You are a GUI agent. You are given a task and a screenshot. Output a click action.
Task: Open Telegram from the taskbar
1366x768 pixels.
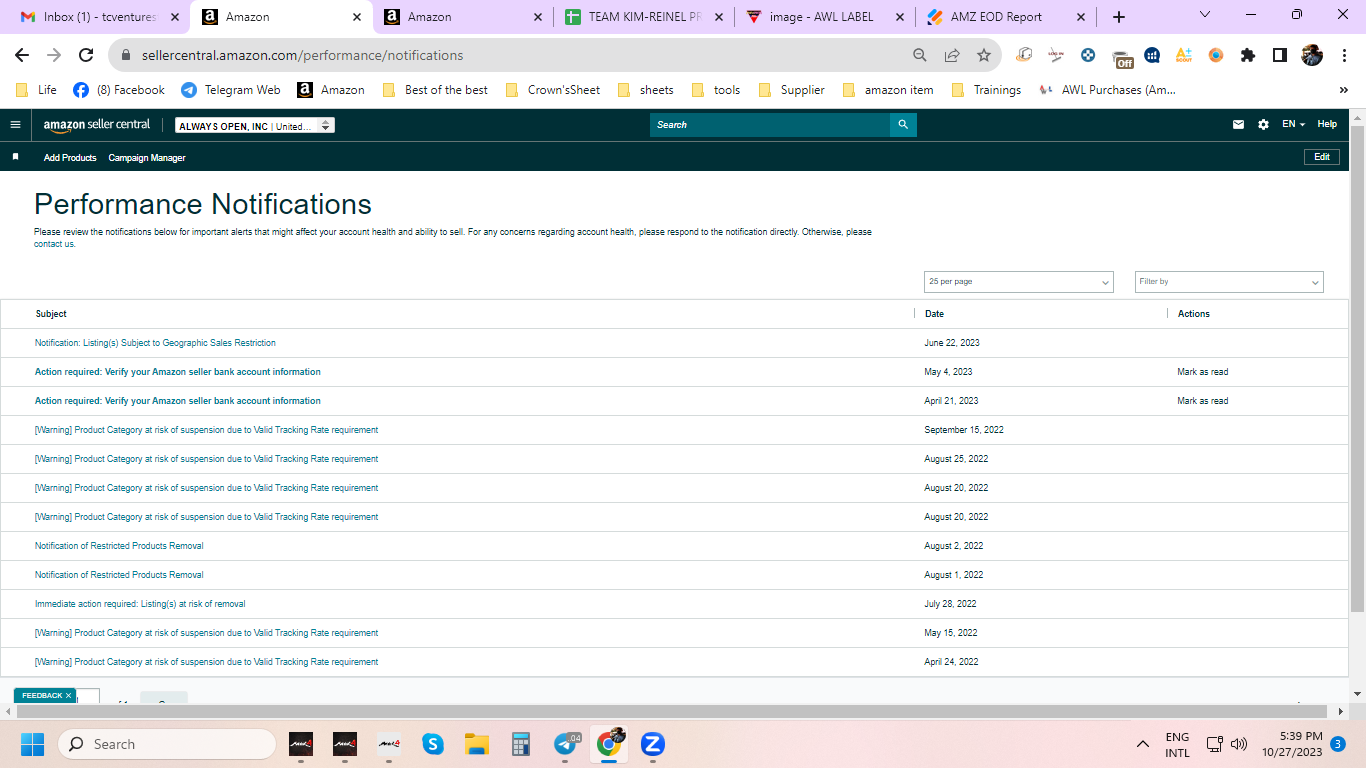click(567, 744)
